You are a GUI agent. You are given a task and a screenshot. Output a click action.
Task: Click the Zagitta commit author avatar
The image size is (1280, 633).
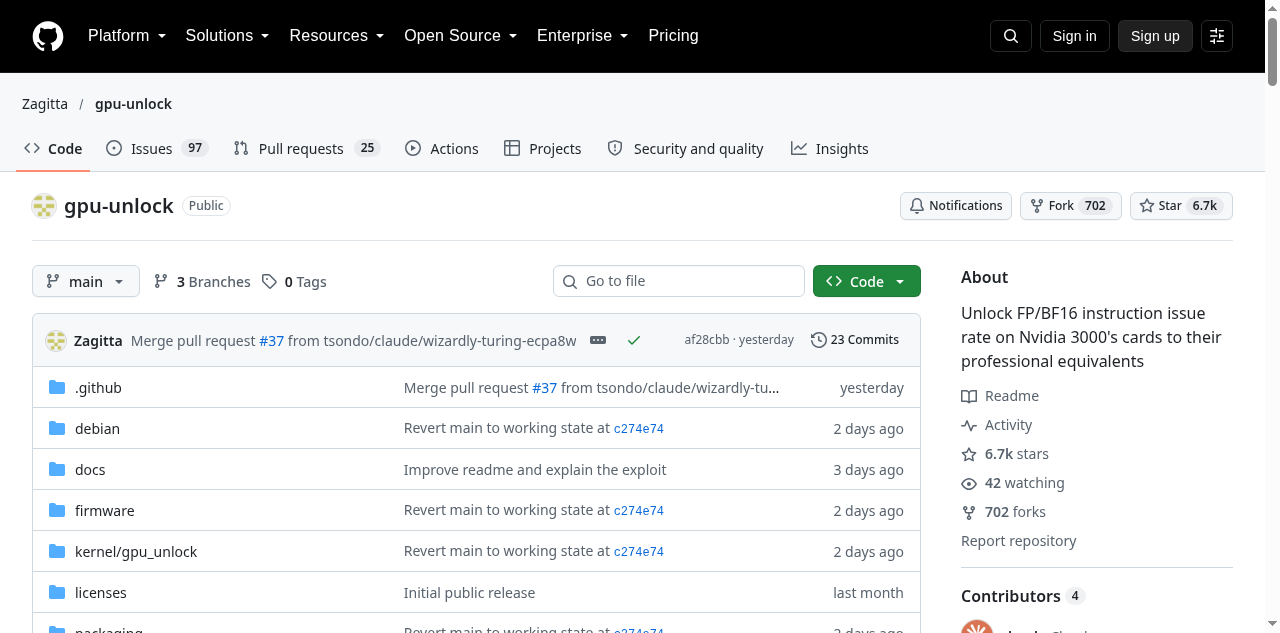click(56, 341)
